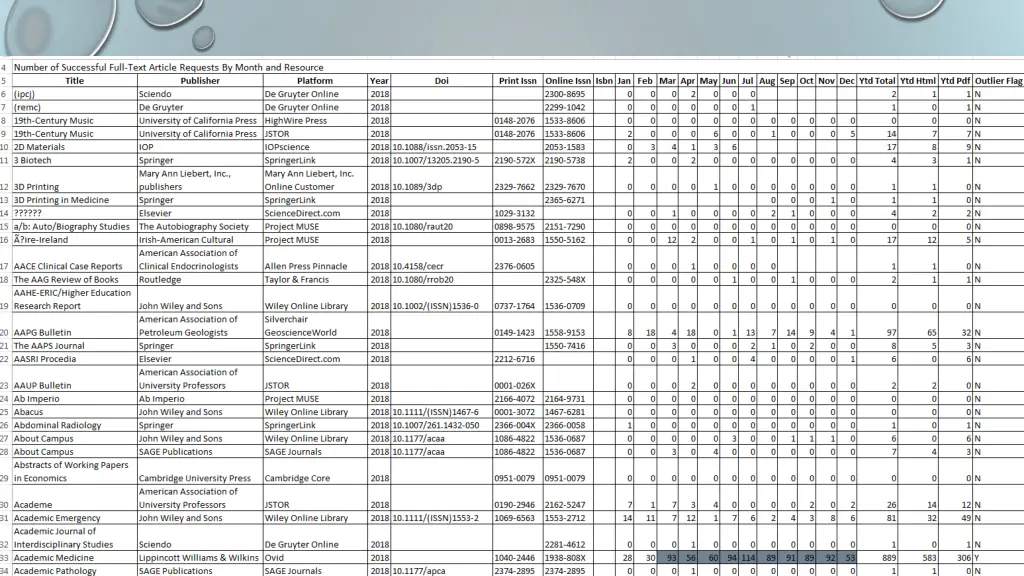1024x576 pixels.
Task: Click the 3 Biotech title cell
Action: (x=74, y=160)
